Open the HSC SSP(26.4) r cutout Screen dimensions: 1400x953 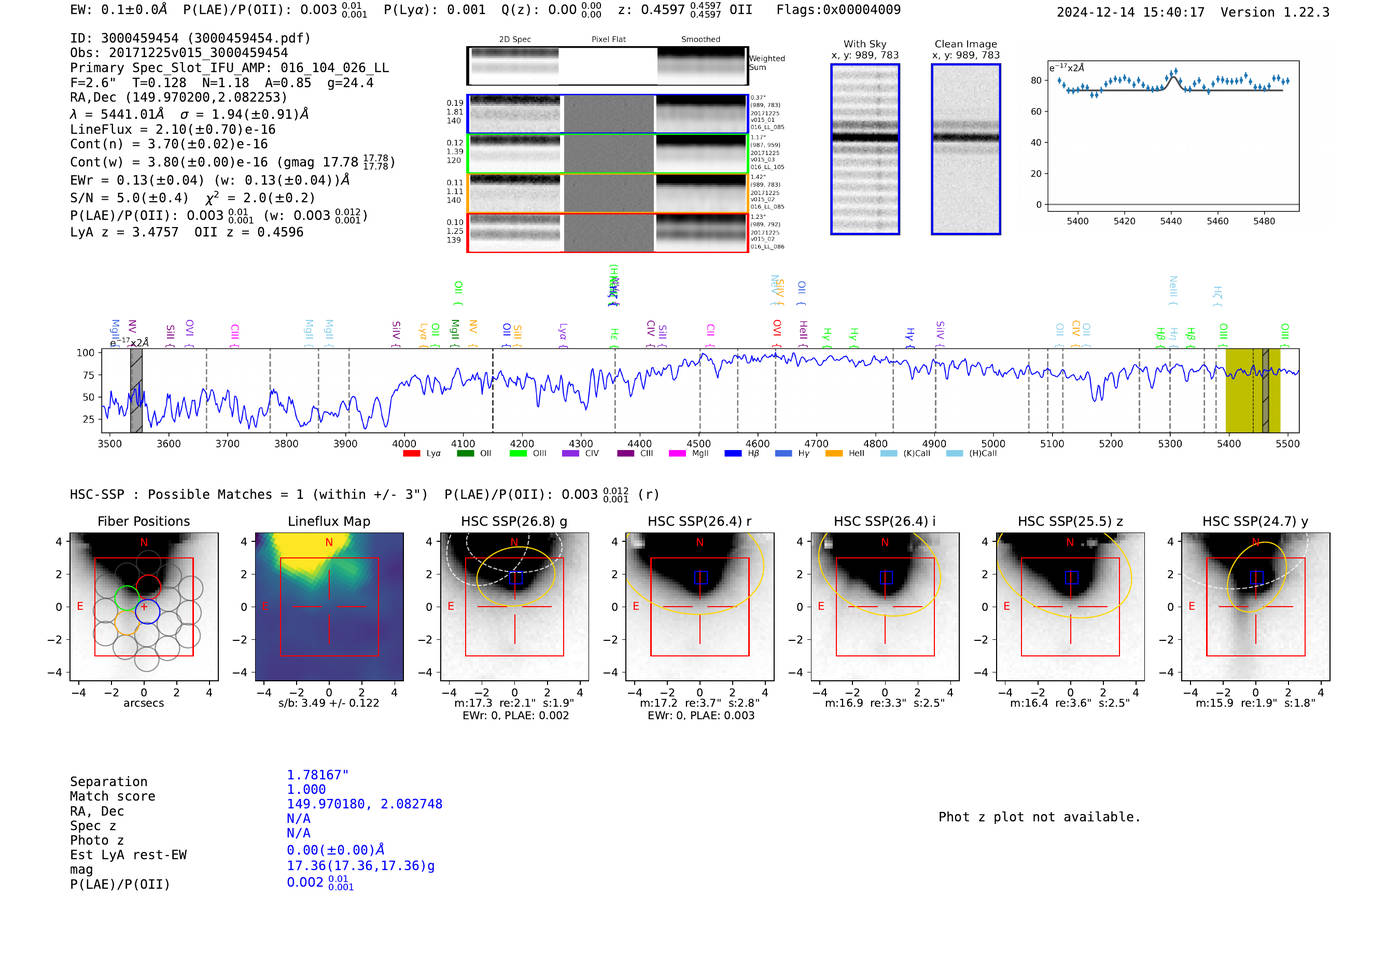pos(700,607)
